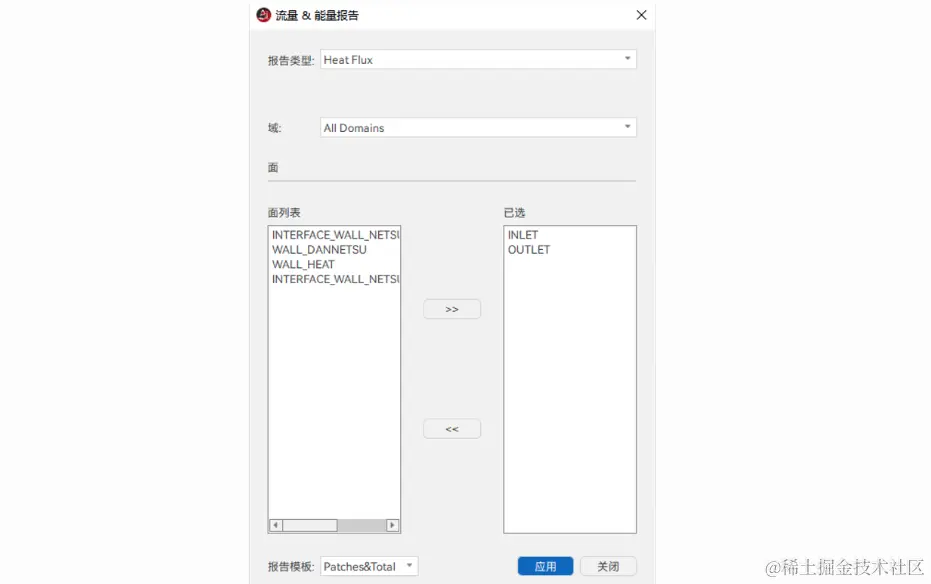Open the 域 All Domains dropdown
Screen dimensions: 931x584
pos(478,128)
